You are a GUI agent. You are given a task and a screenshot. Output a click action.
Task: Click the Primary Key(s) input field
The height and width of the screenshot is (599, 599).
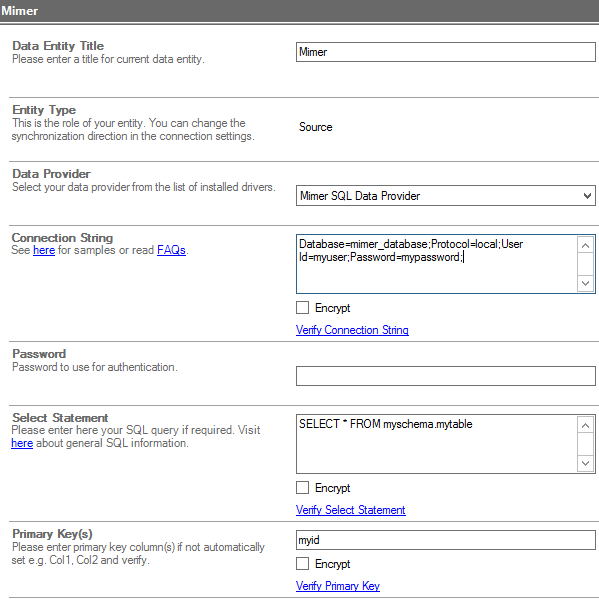click(x=445, y=540)
